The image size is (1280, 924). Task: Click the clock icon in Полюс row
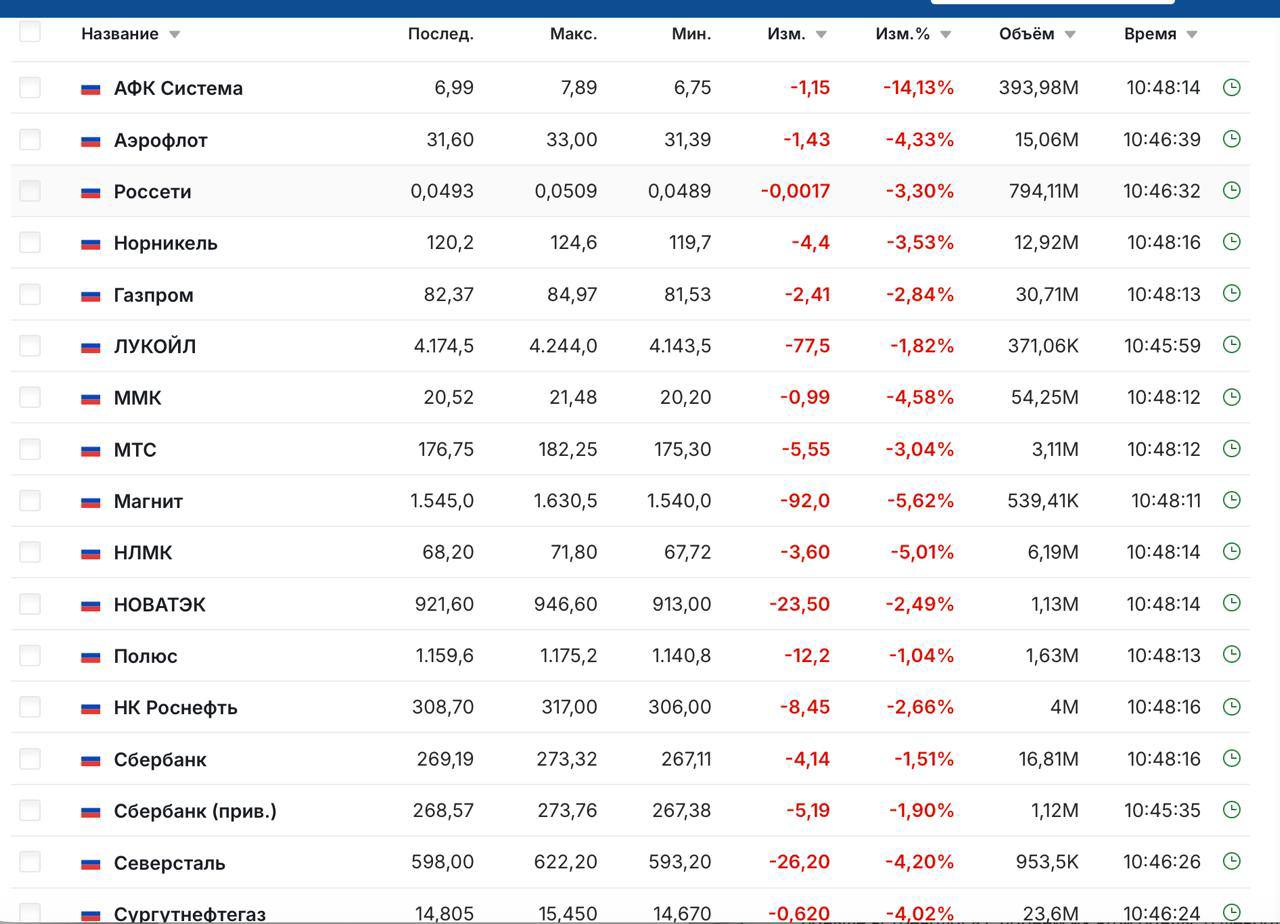(1232, 654)
